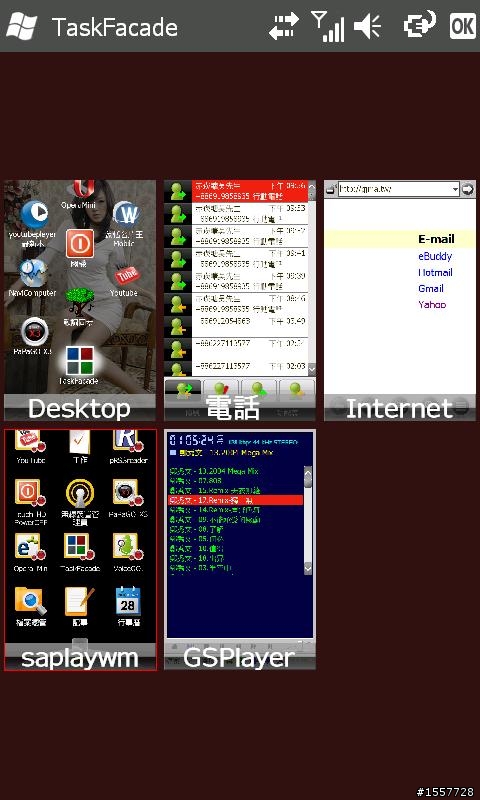This screenshot has height=800, width=480.
Task: Switch to the Desktop task thumbnail
Action: 80,300
